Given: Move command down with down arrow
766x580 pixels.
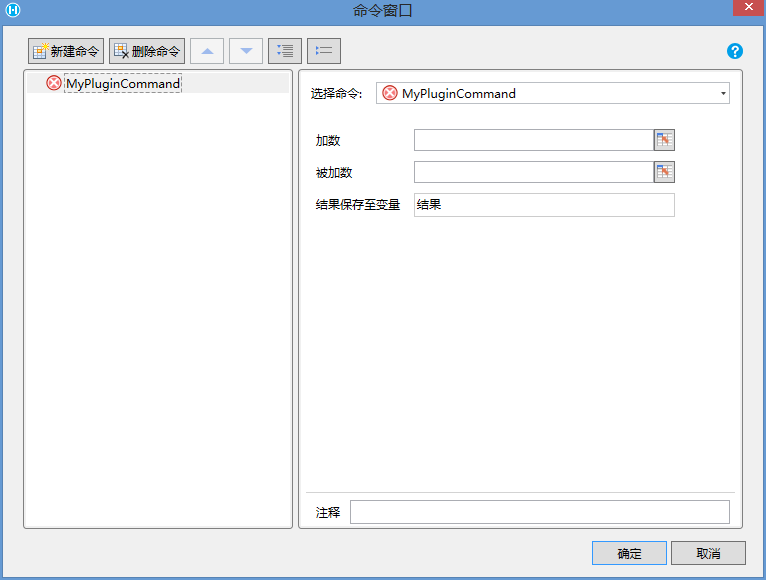Looking at the screenshot, I should [246, 51].
